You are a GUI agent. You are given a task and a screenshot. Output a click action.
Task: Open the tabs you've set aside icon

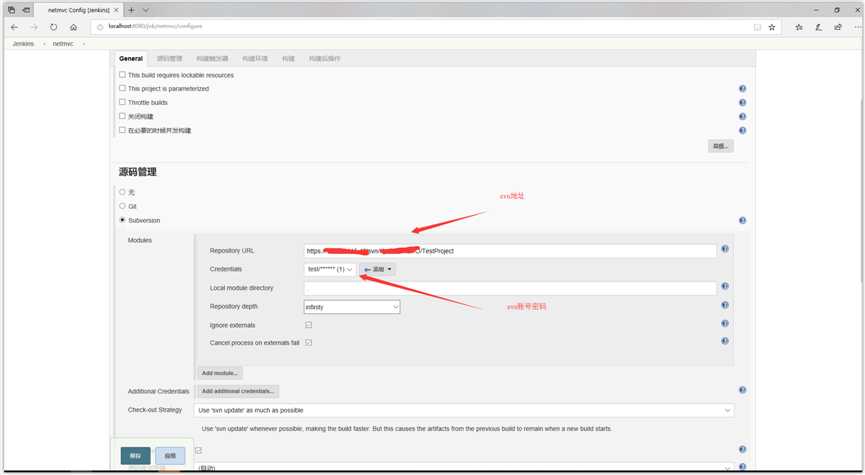point(11,10)
